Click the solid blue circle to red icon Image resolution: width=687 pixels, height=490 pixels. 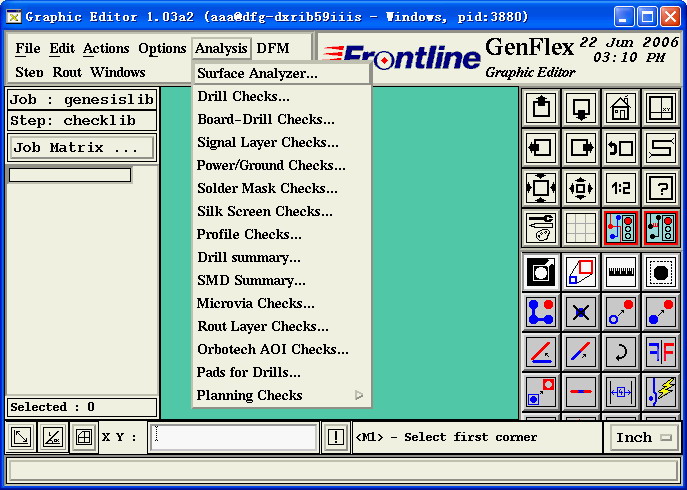(660, 312)
